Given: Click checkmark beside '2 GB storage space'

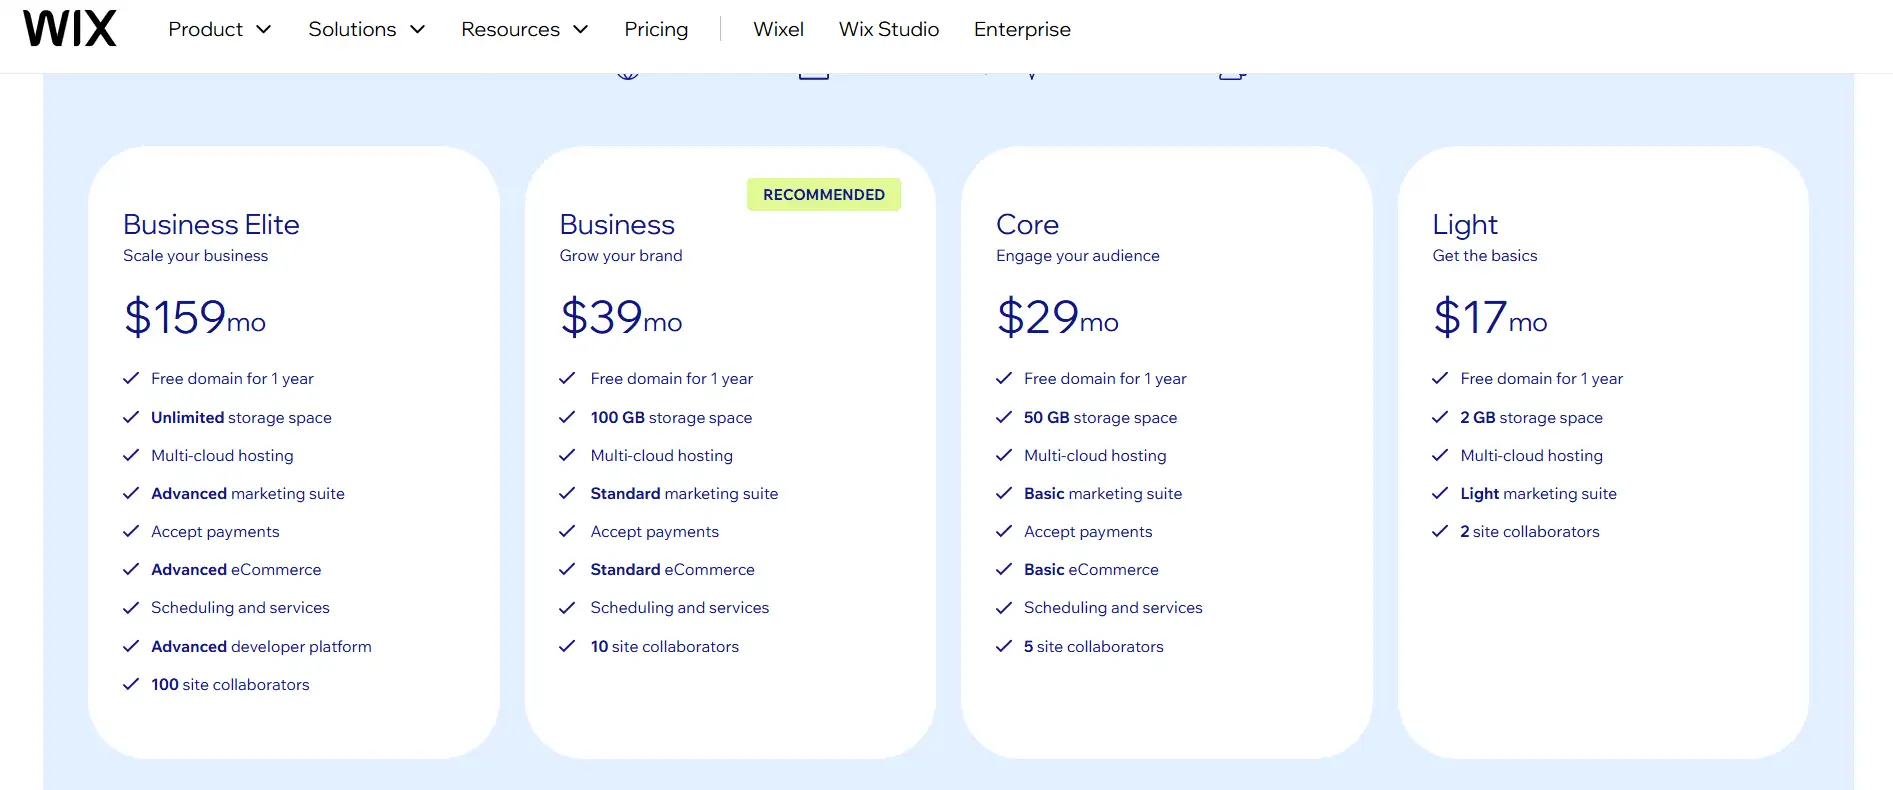Looking at the screenshot, I should pos(1440,417).
